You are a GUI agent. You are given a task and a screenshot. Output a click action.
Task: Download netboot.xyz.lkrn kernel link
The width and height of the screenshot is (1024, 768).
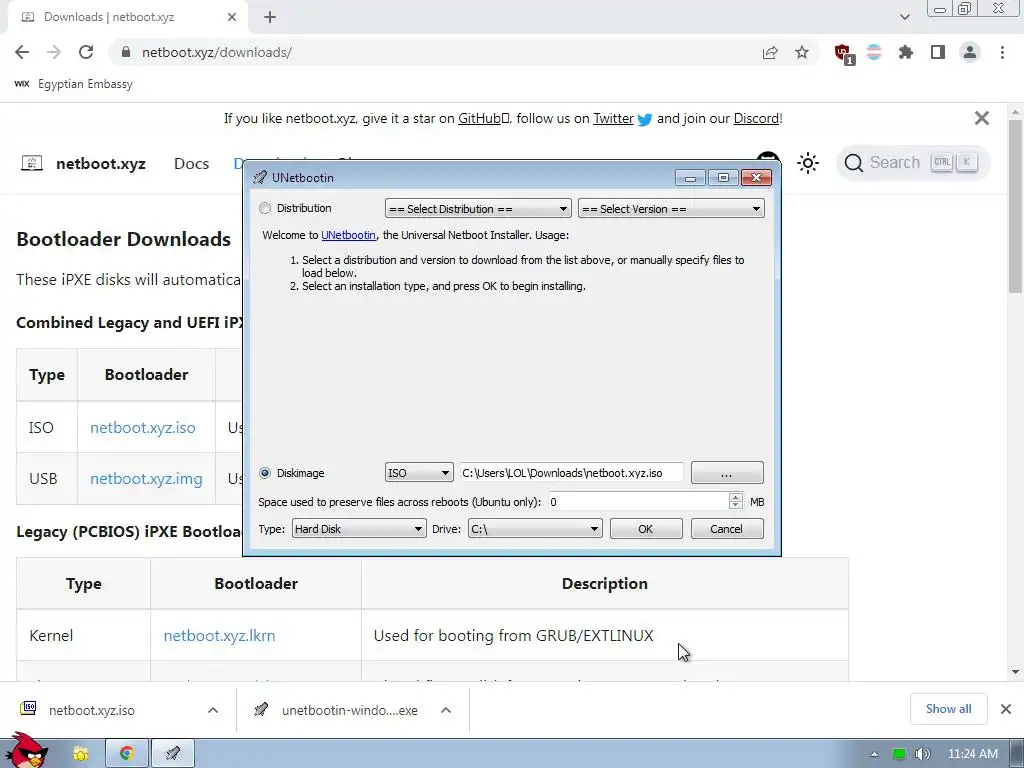(219, 635)
